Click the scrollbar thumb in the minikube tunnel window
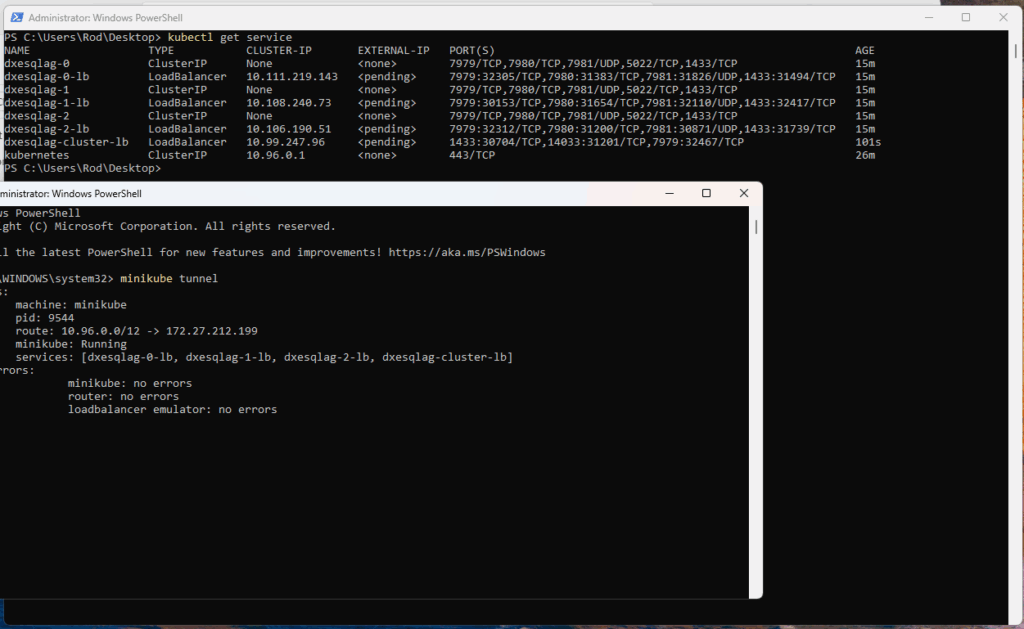 pos(756,226)
